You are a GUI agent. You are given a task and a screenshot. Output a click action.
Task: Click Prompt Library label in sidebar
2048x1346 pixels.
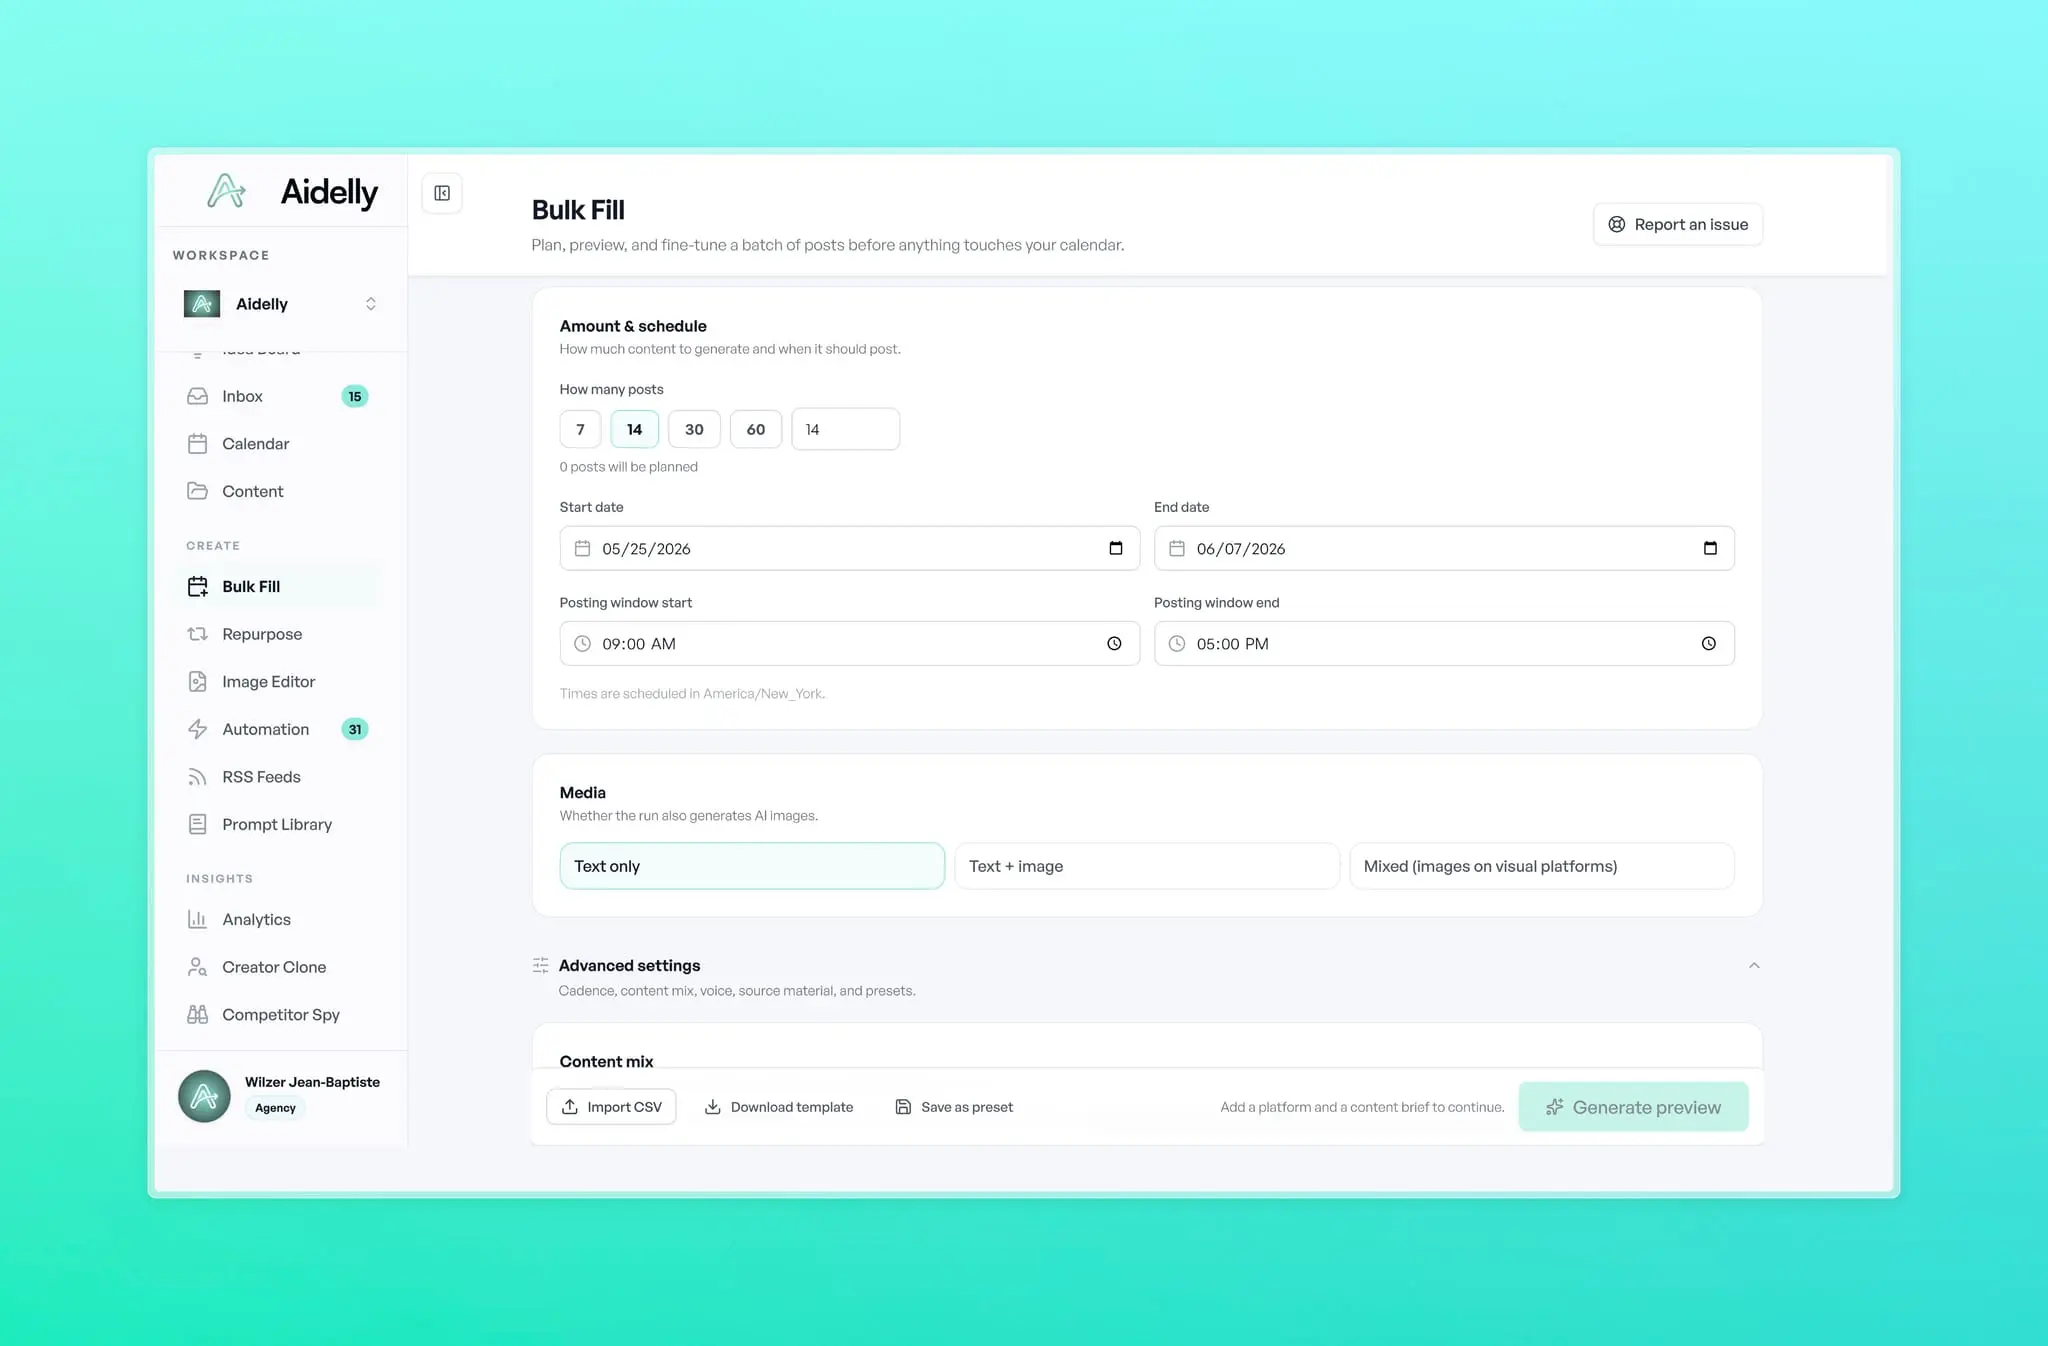277,824
